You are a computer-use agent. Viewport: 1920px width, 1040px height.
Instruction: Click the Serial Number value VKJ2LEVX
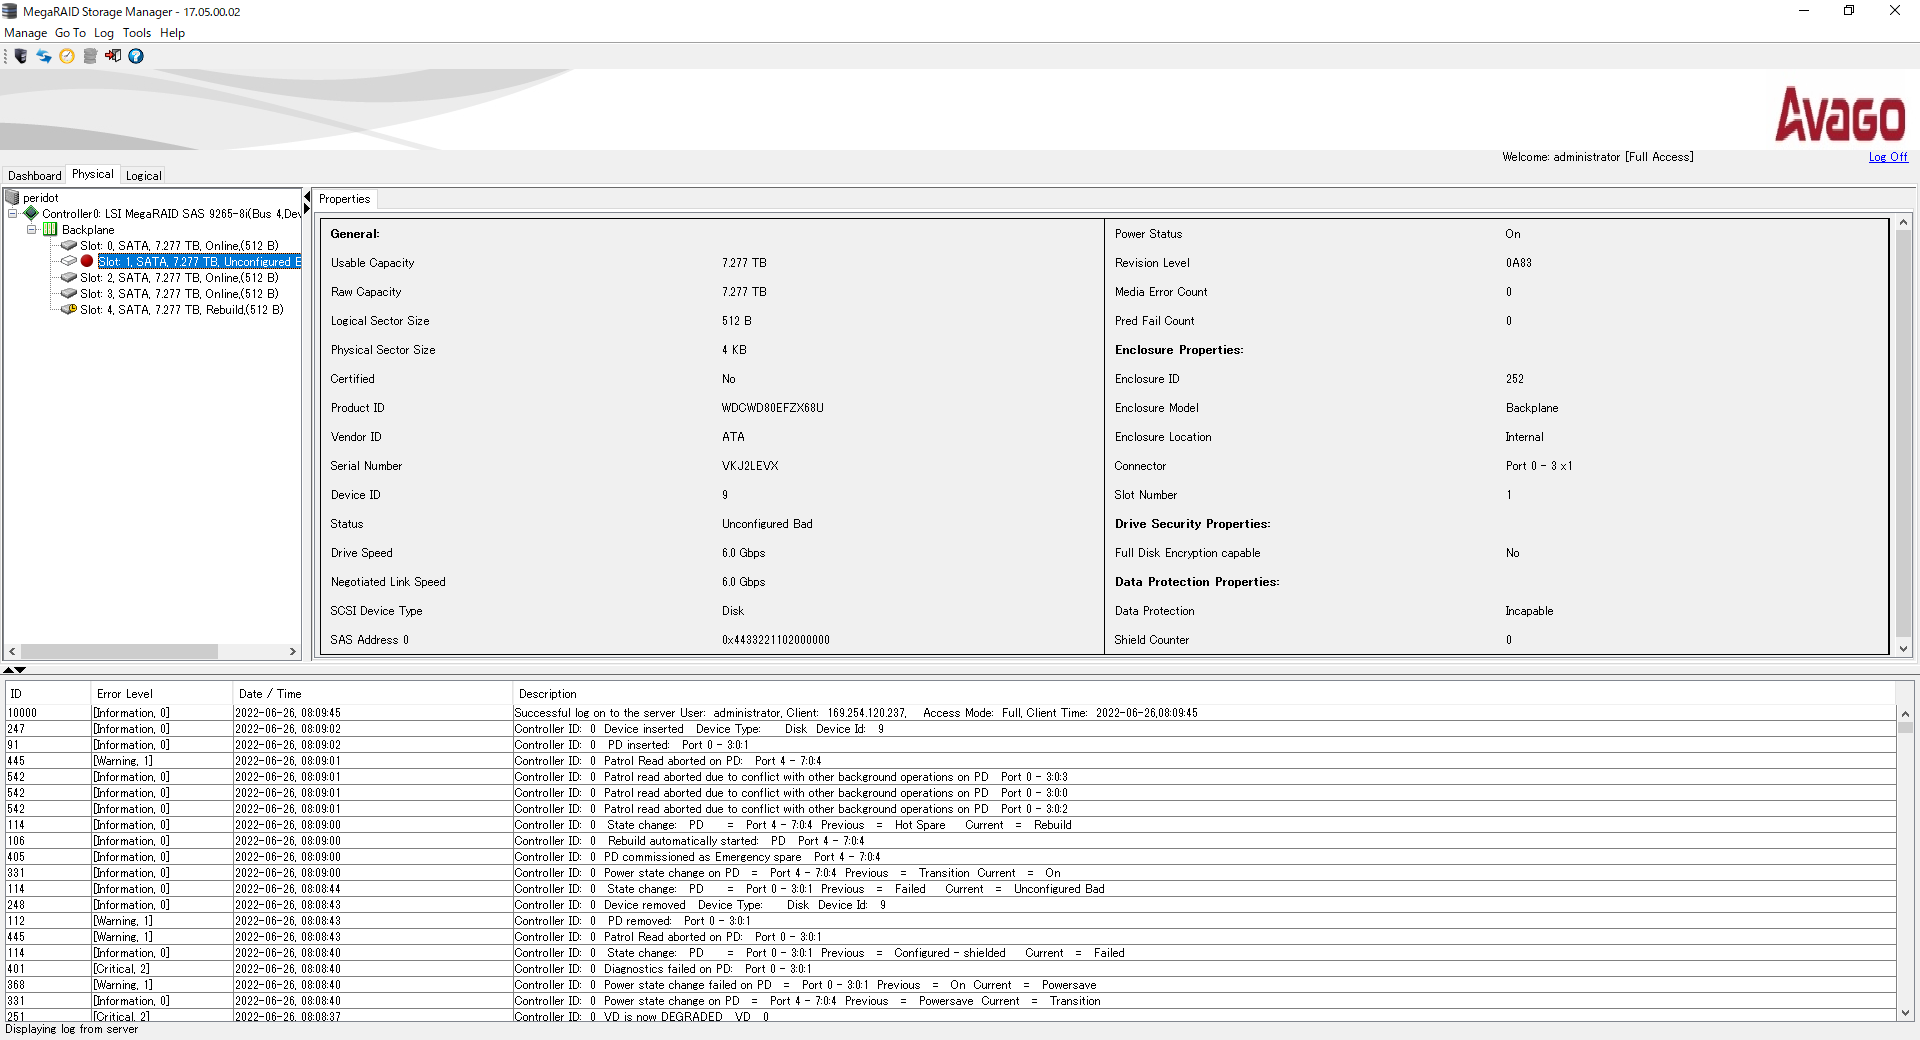pyautogui.click(x=750, y=466)
